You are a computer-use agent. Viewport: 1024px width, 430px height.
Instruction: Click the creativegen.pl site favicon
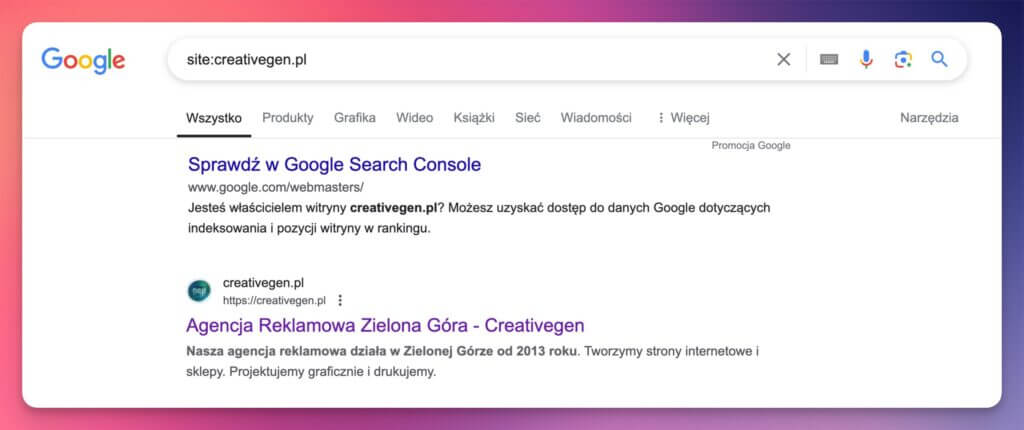click(200, 291)
